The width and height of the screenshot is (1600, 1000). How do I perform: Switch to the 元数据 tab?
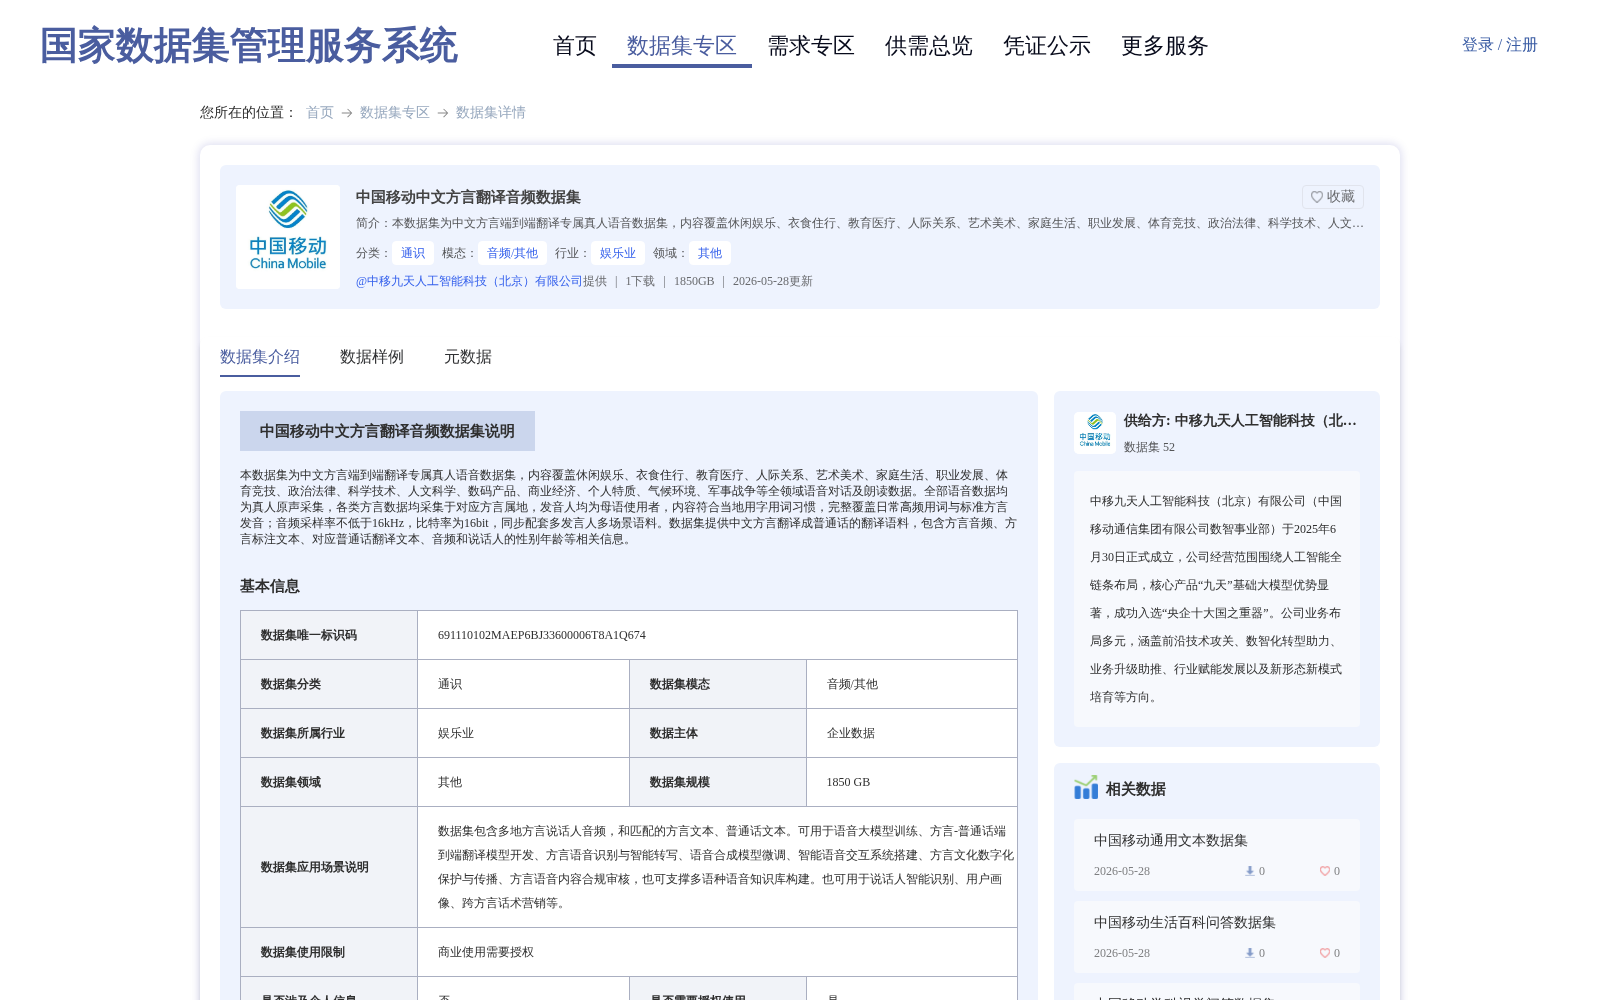point(468,357)
